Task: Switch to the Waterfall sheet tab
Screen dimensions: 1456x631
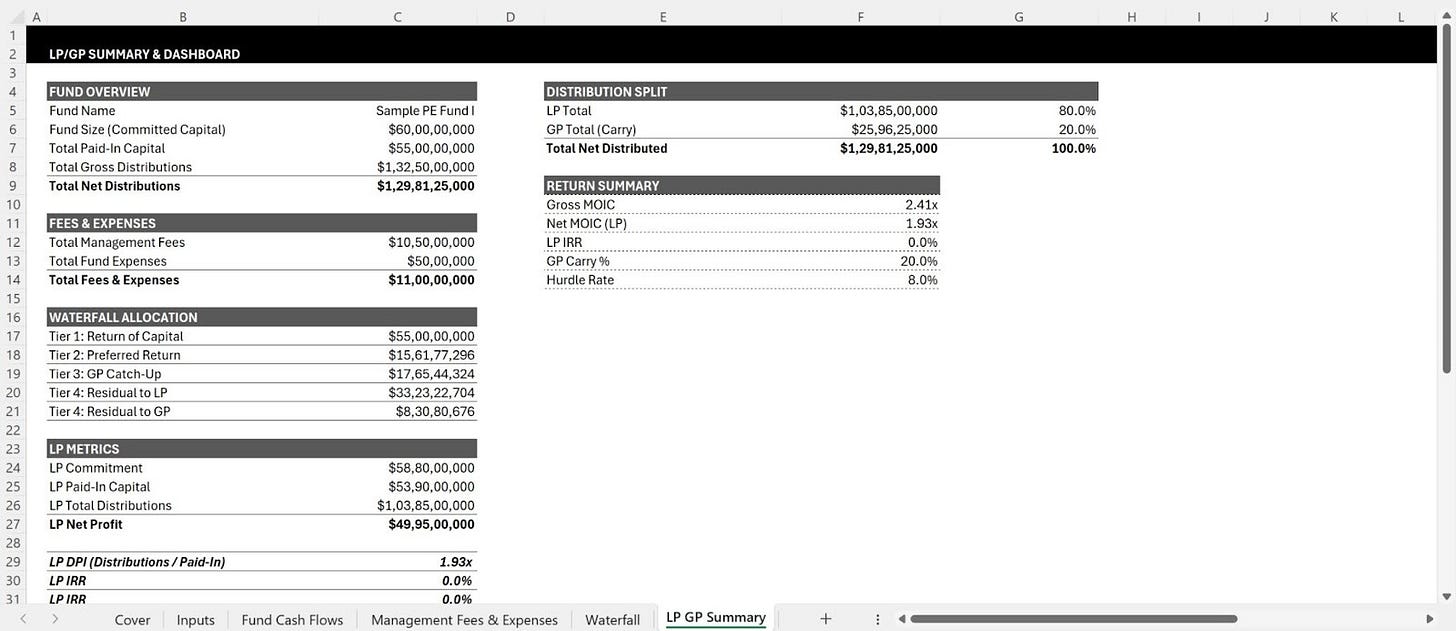Action: click(612, 620)
